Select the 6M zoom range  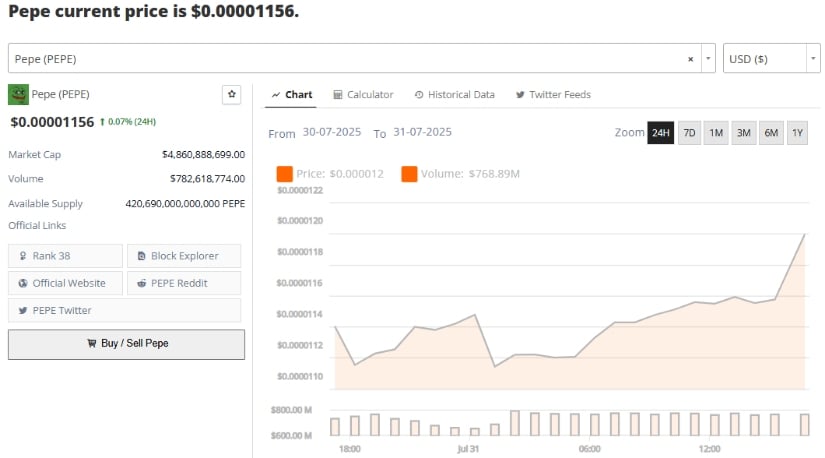point(771,133)
